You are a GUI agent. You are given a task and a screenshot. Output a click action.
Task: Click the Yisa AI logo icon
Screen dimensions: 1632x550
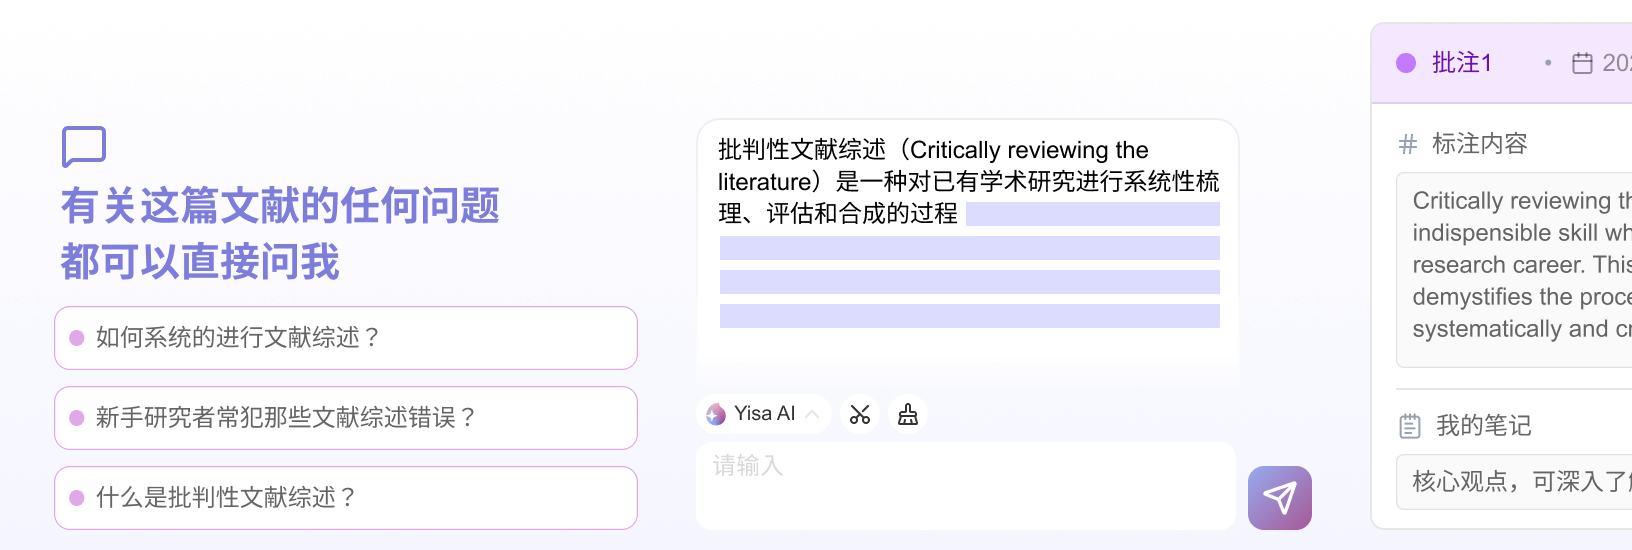tap(716, 414)
